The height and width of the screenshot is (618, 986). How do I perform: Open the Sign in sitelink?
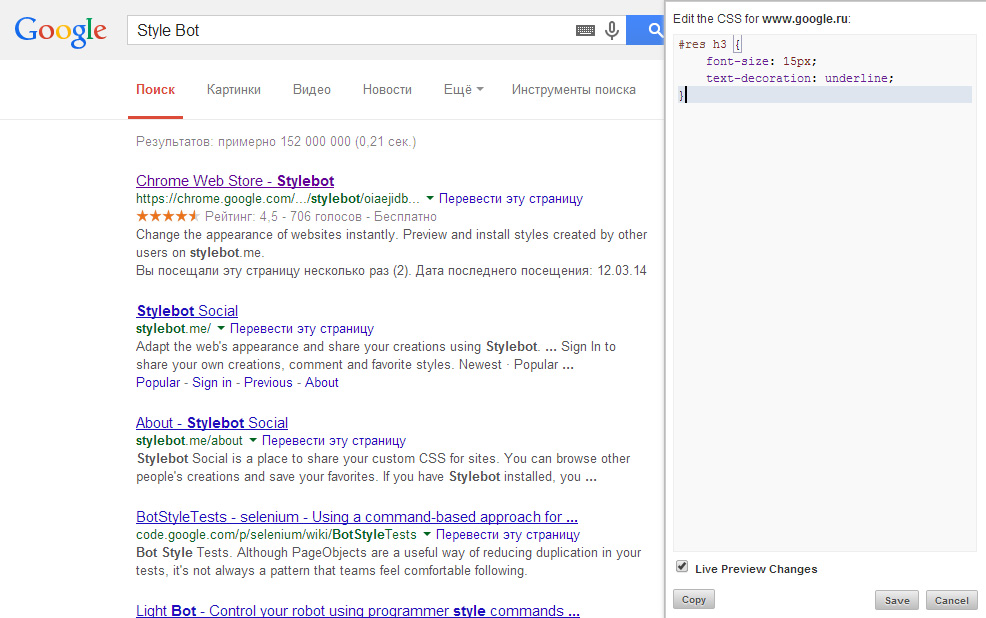(x=212, y=382)
